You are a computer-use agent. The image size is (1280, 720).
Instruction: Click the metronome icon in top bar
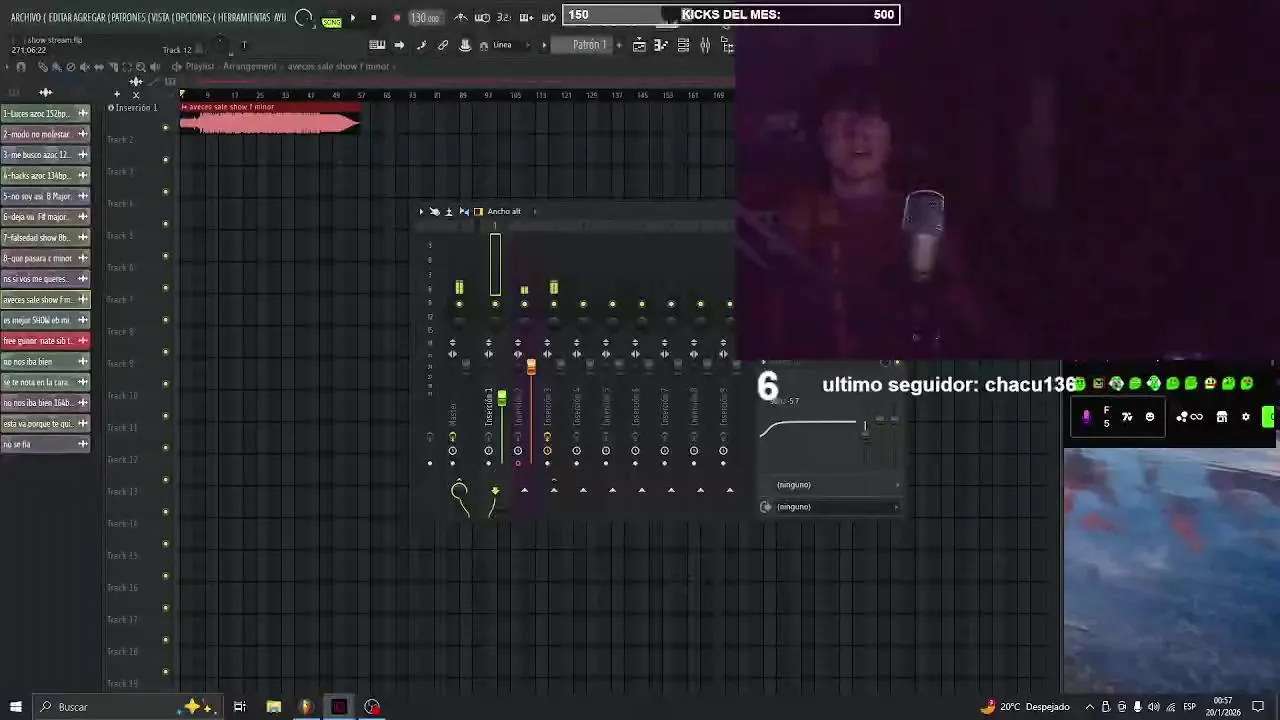coord(460,18)
